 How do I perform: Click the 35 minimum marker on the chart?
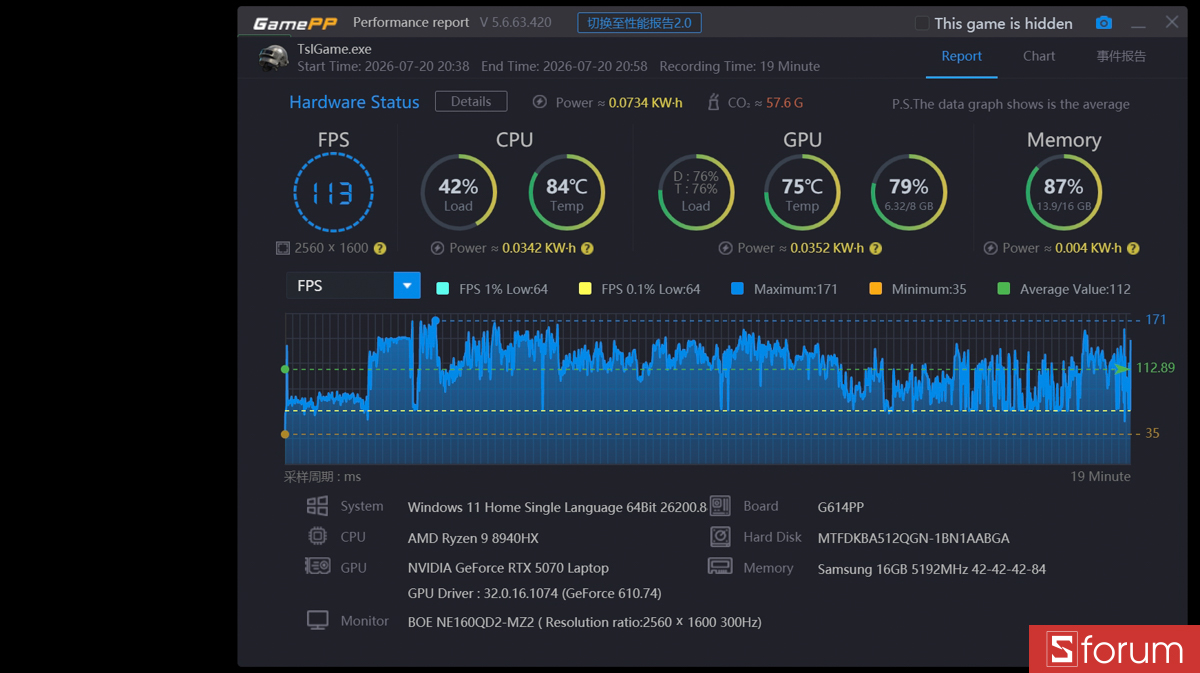[x=1152, y=433]
